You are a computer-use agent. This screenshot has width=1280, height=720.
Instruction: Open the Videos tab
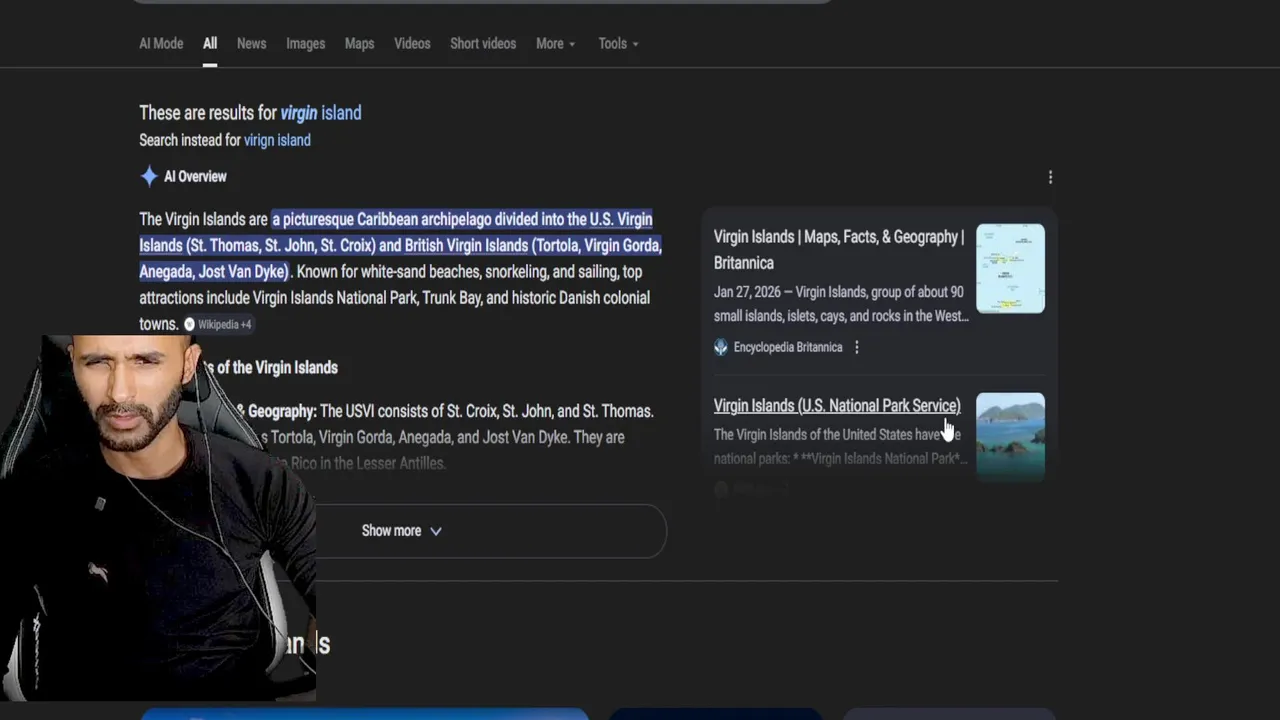[x=412, y=44]
